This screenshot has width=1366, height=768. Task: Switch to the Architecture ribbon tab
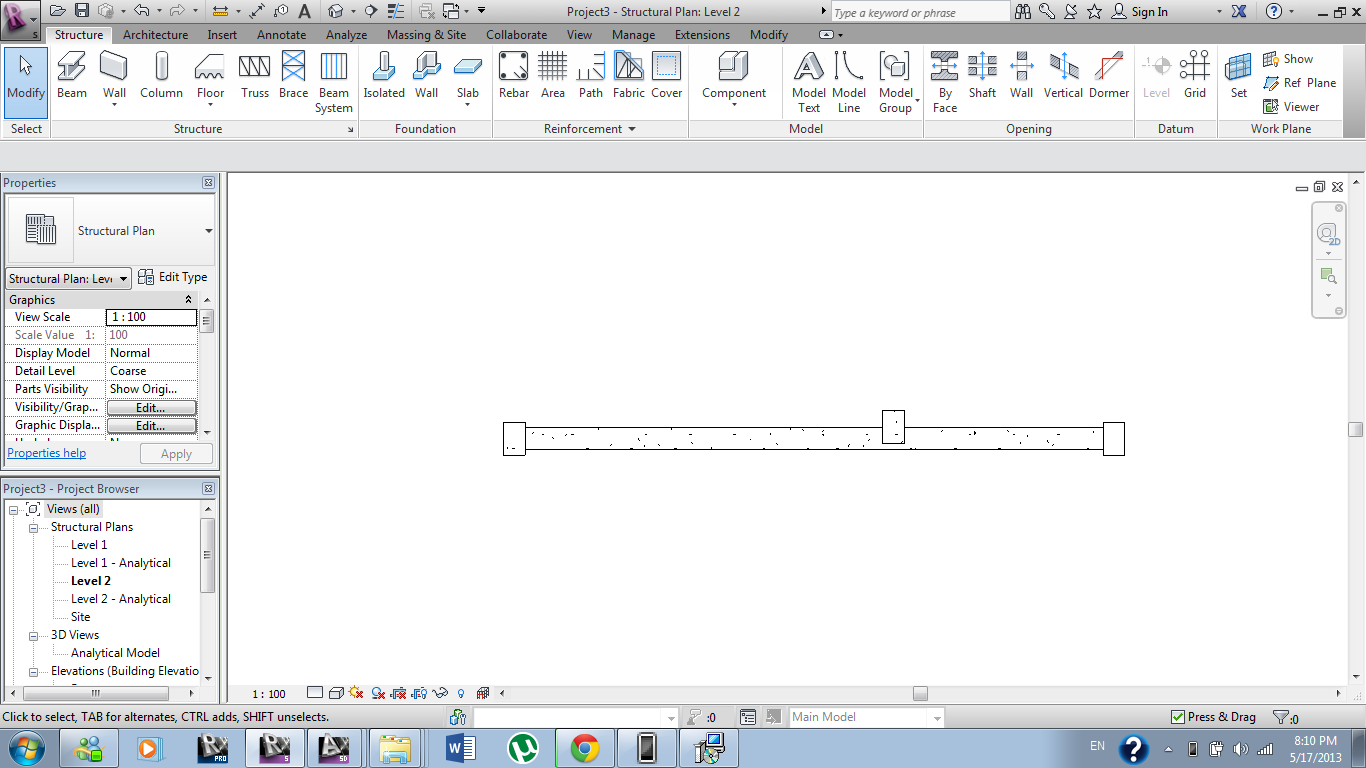pyautogui.click(x=155, y=35)
